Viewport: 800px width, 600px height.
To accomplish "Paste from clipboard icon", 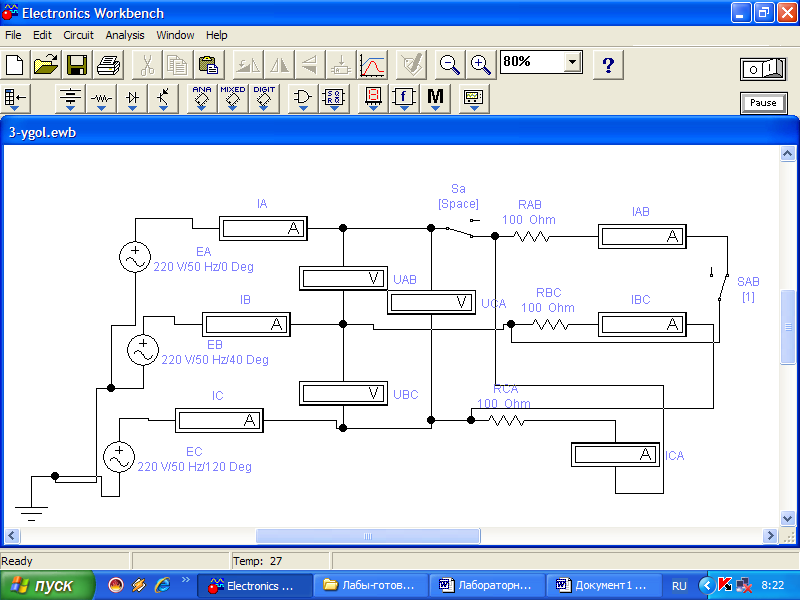I will click(x=209, y=65).
